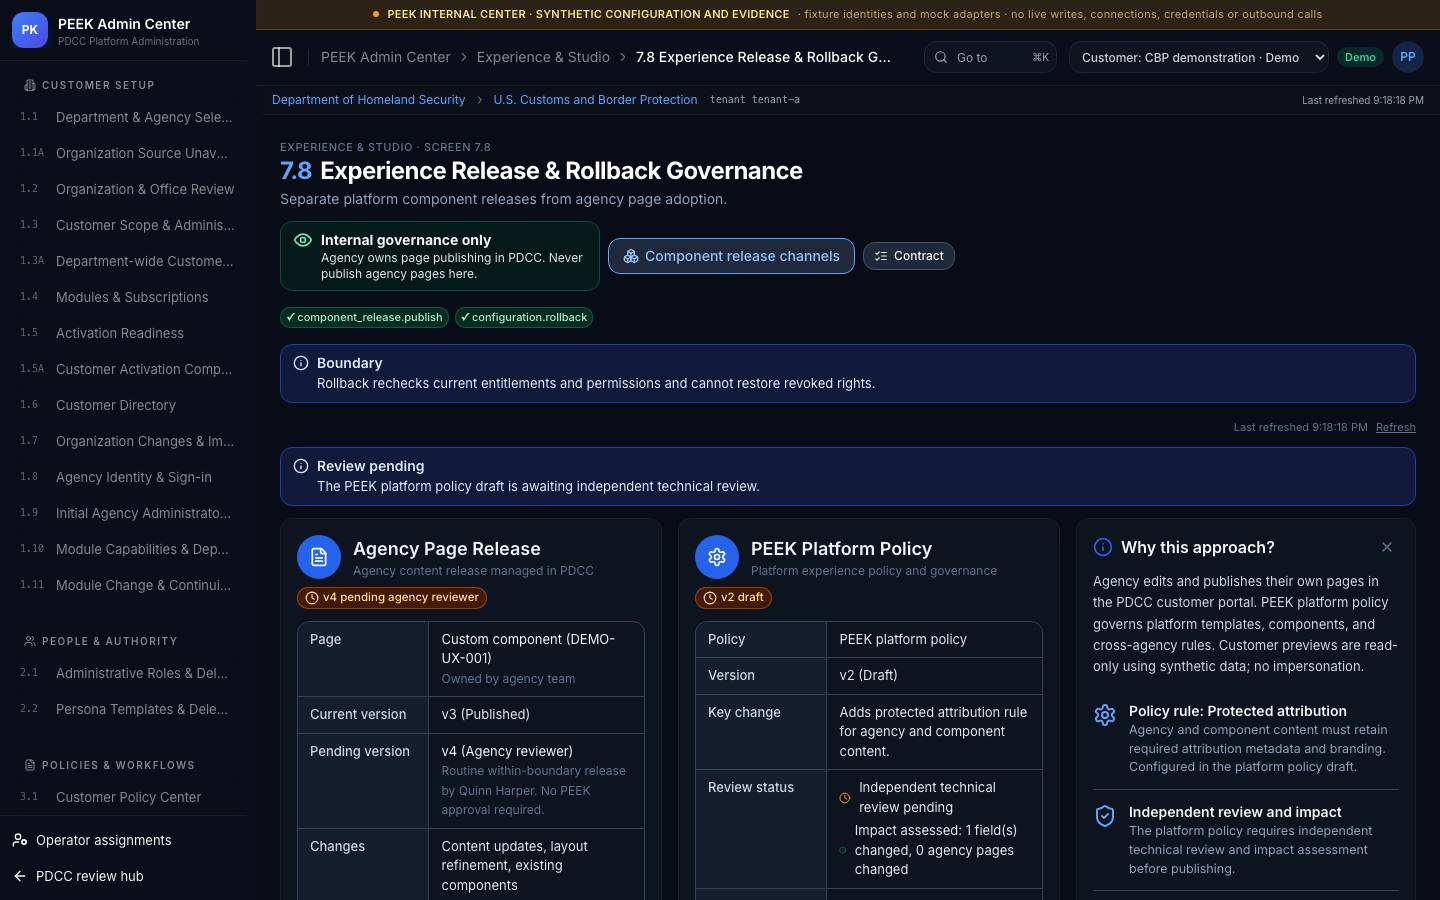The width and height of the screenshot is (1440, 900).
Task: Open Component release channels
Action: coord(731,256)
